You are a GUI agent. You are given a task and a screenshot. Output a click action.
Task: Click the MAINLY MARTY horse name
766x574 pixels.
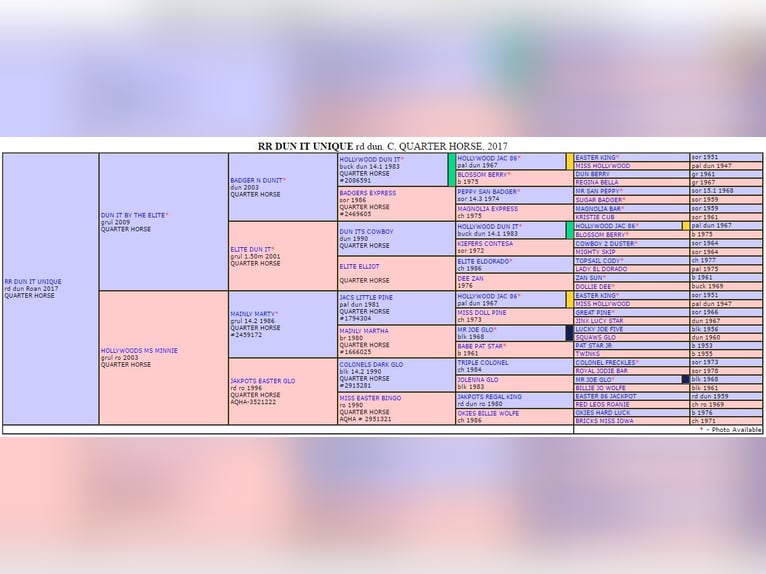[x=253, y=313]
